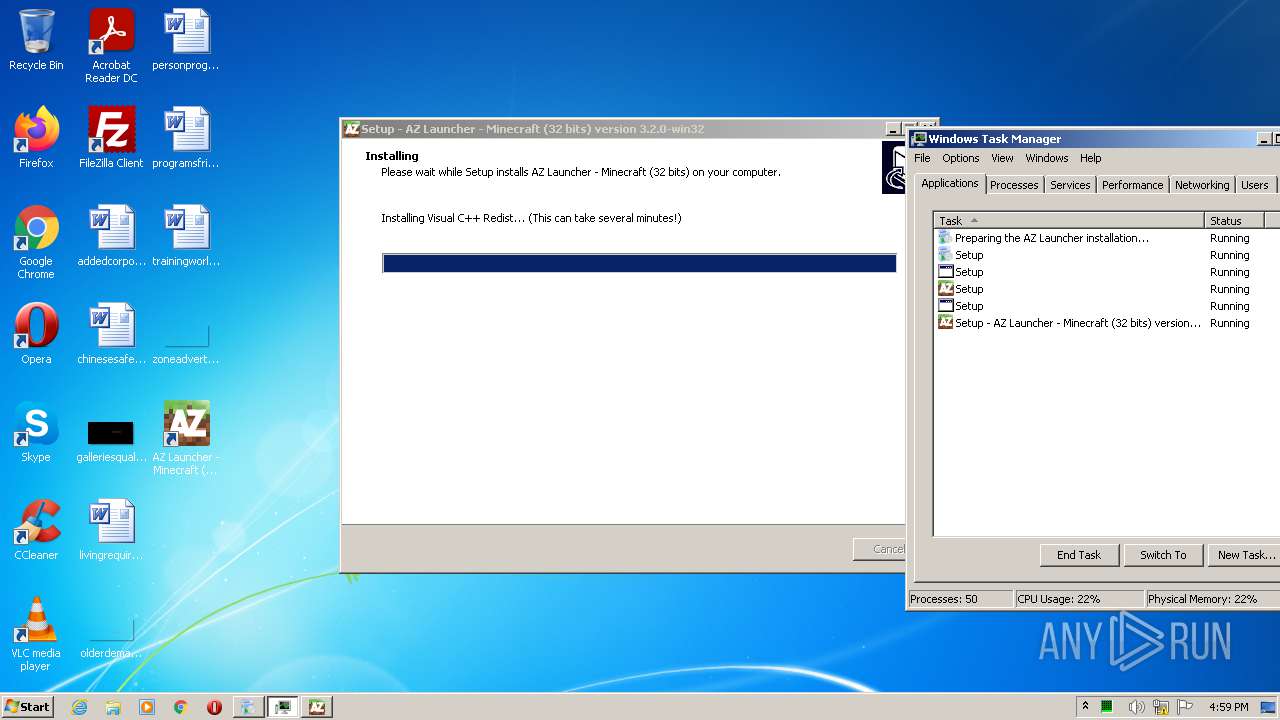This screenshot has height=720, width=1280.
Task: Click the New Task... button
Action: pyautogui.click(x=1244, y=555)
